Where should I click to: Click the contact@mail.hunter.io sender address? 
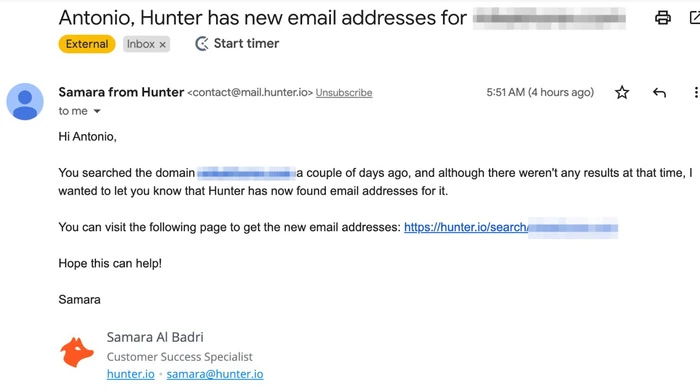250,92
